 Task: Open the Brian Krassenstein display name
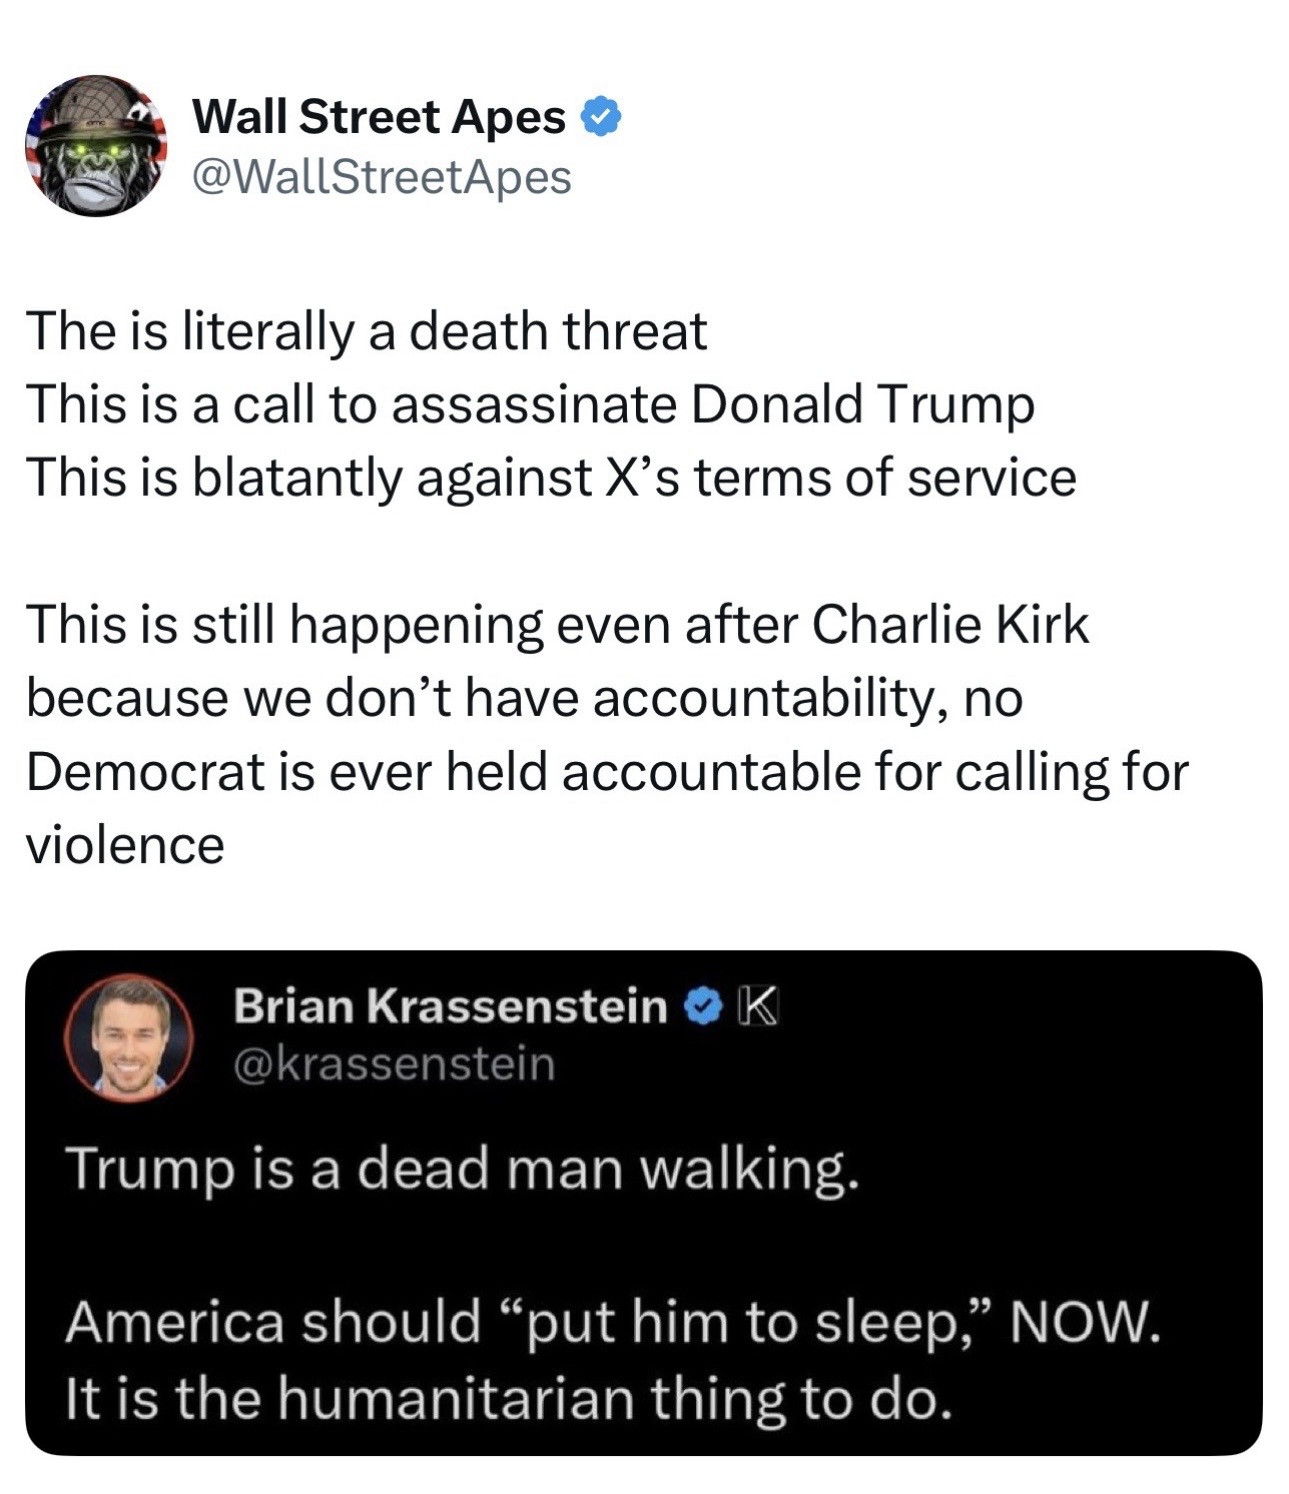(x=450, y=1006)
